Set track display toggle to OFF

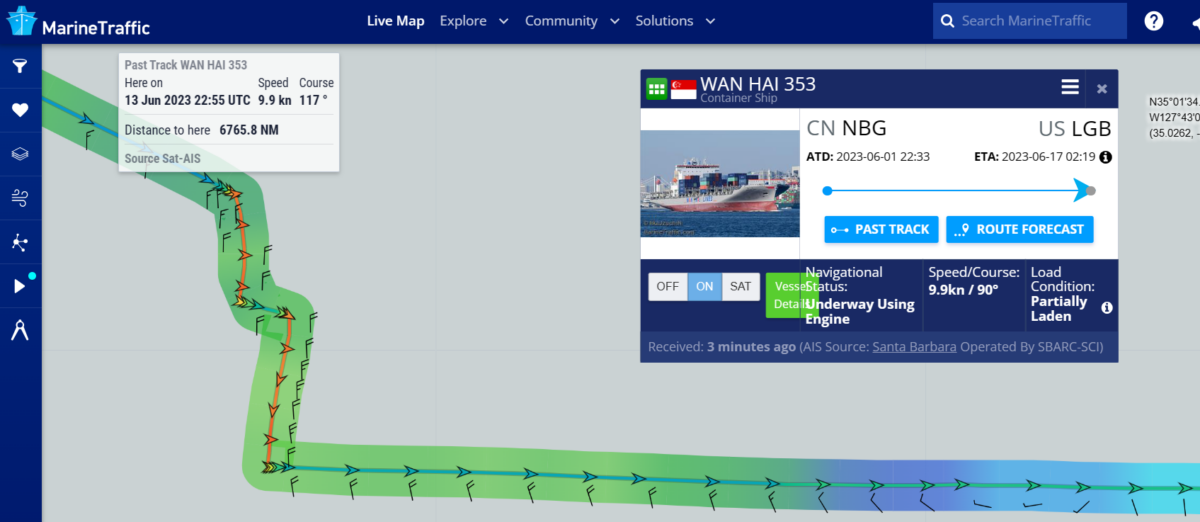pyautogui.click(x=668, y=286)
